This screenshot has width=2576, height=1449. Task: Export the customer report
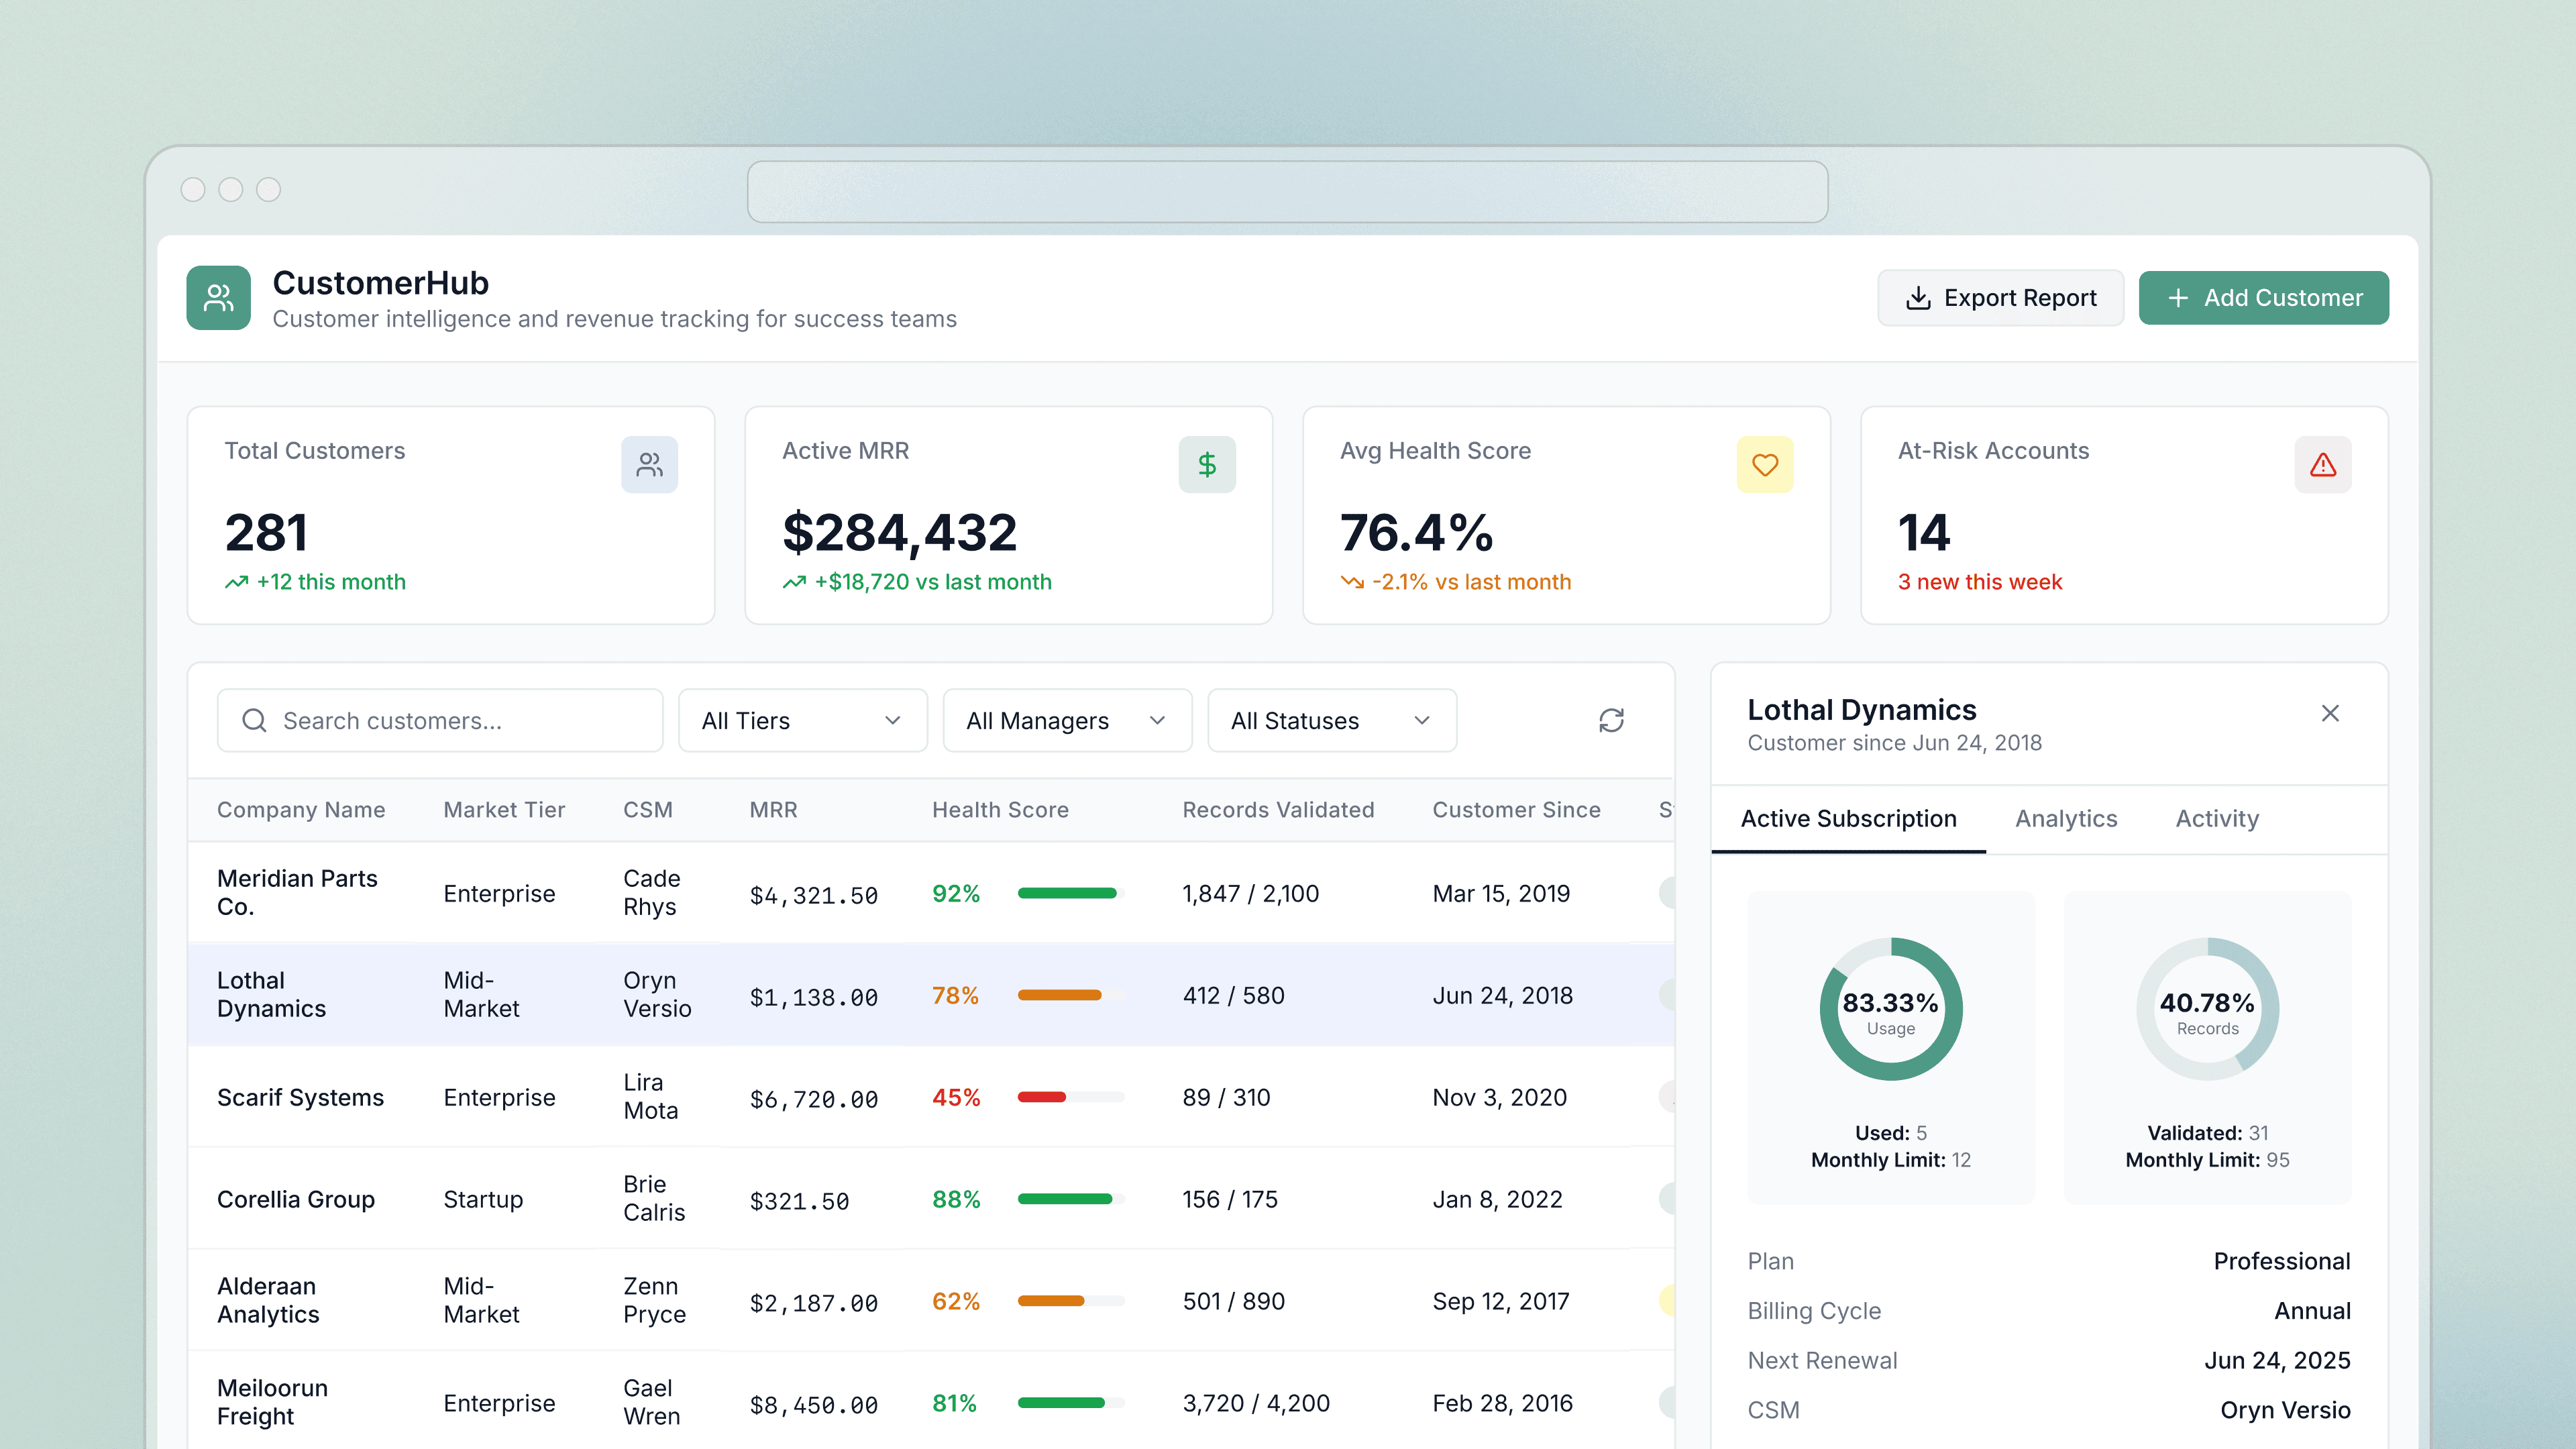click(x=2000, y=298)
